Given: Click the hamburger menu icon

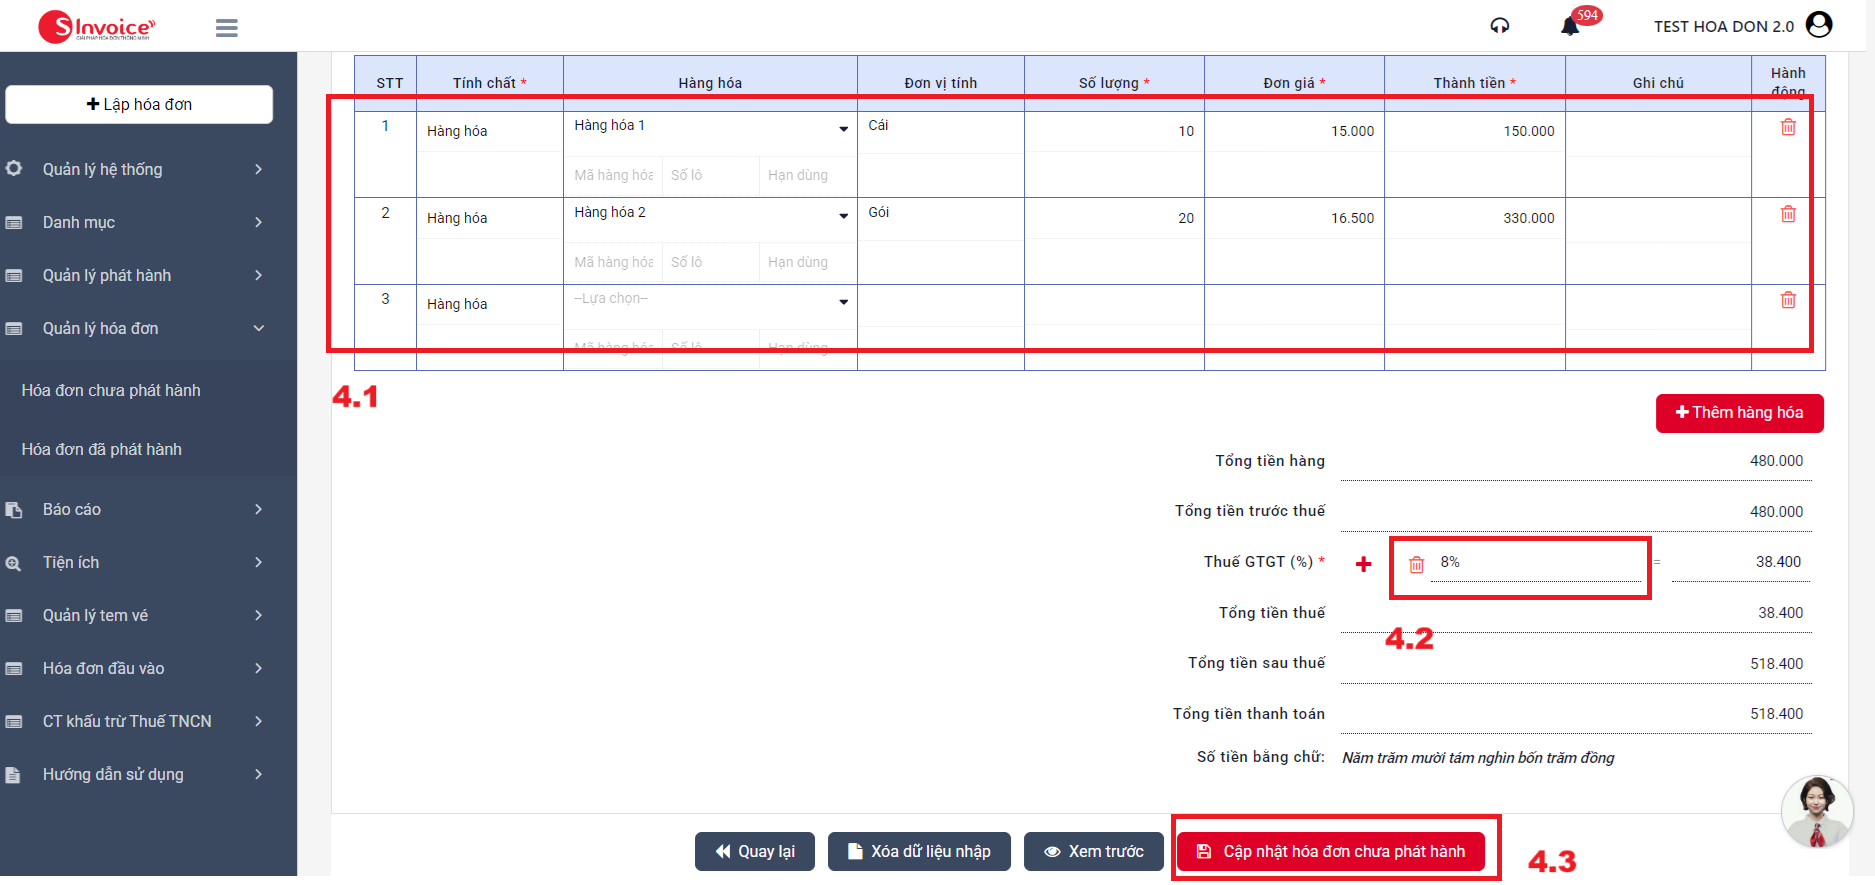Looking at the screenshot, I should pyautogui.click(x=227, y=28).
